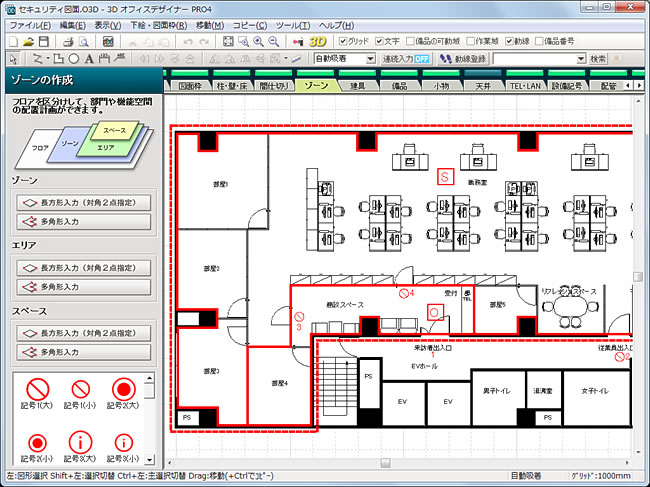Open the 備品 tab
Viewport: 650px width, 487px height.
click(399, 87)
